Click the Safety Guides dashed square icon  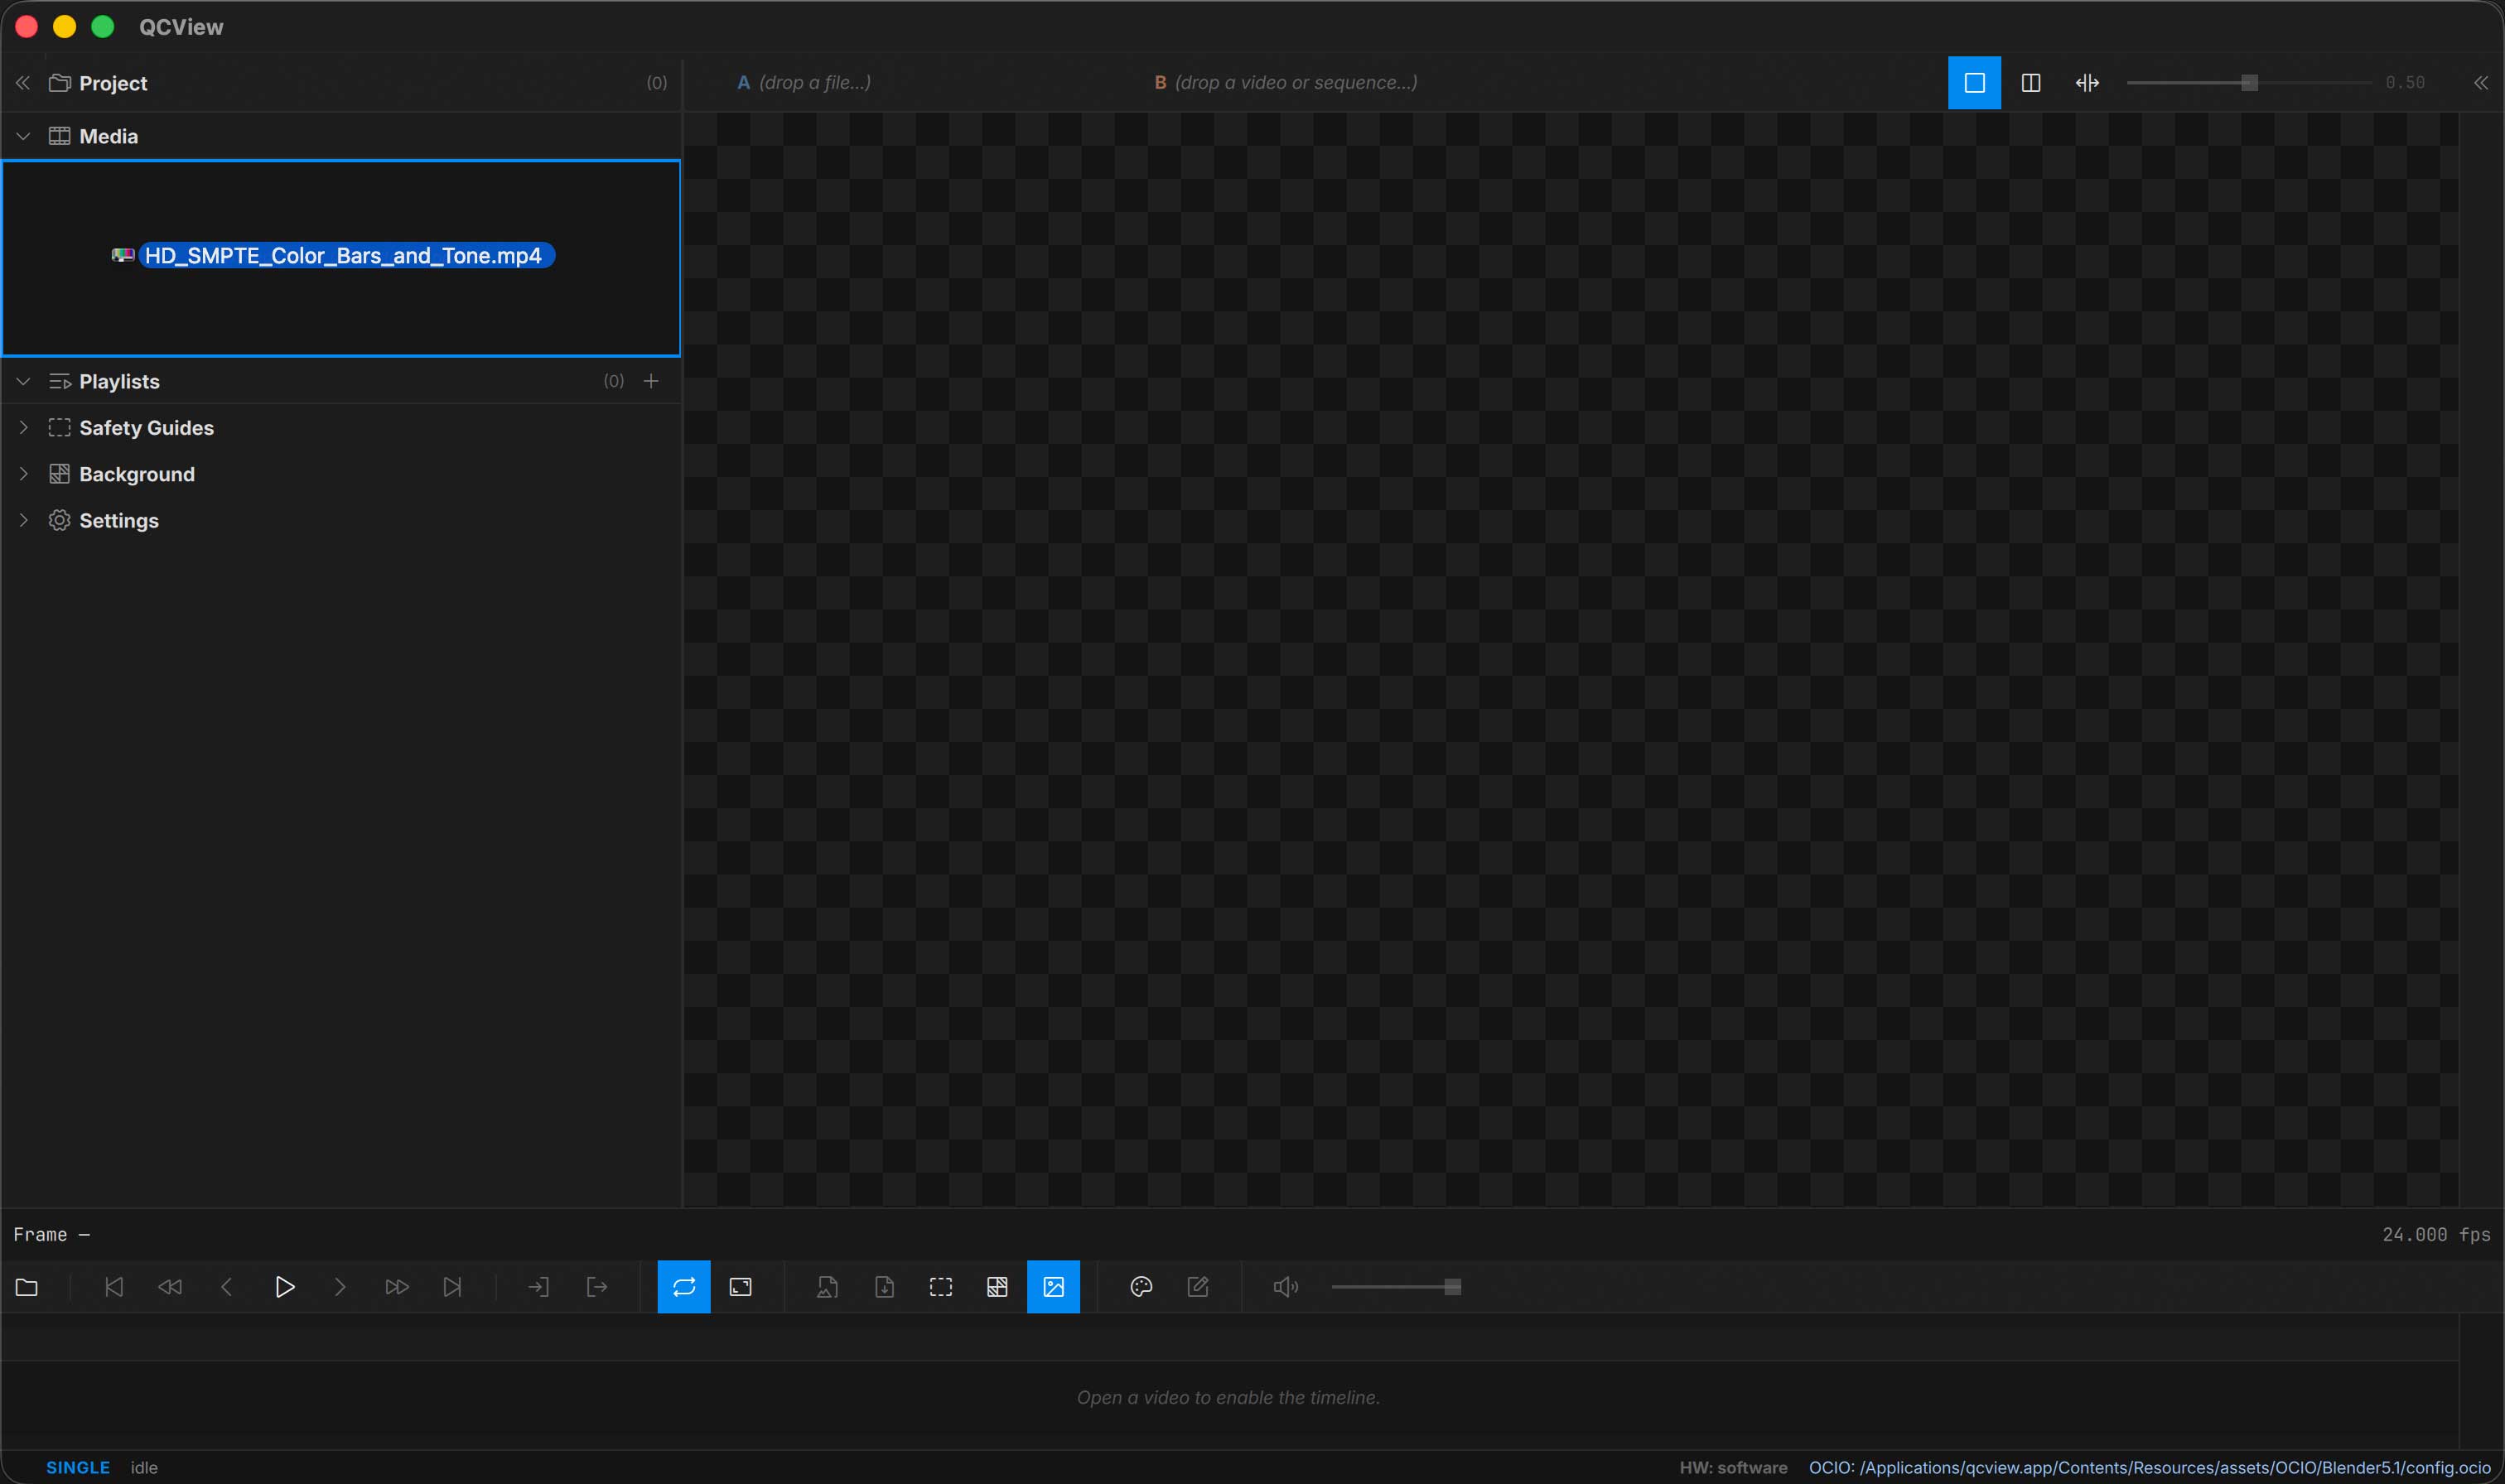click(60, 427)
